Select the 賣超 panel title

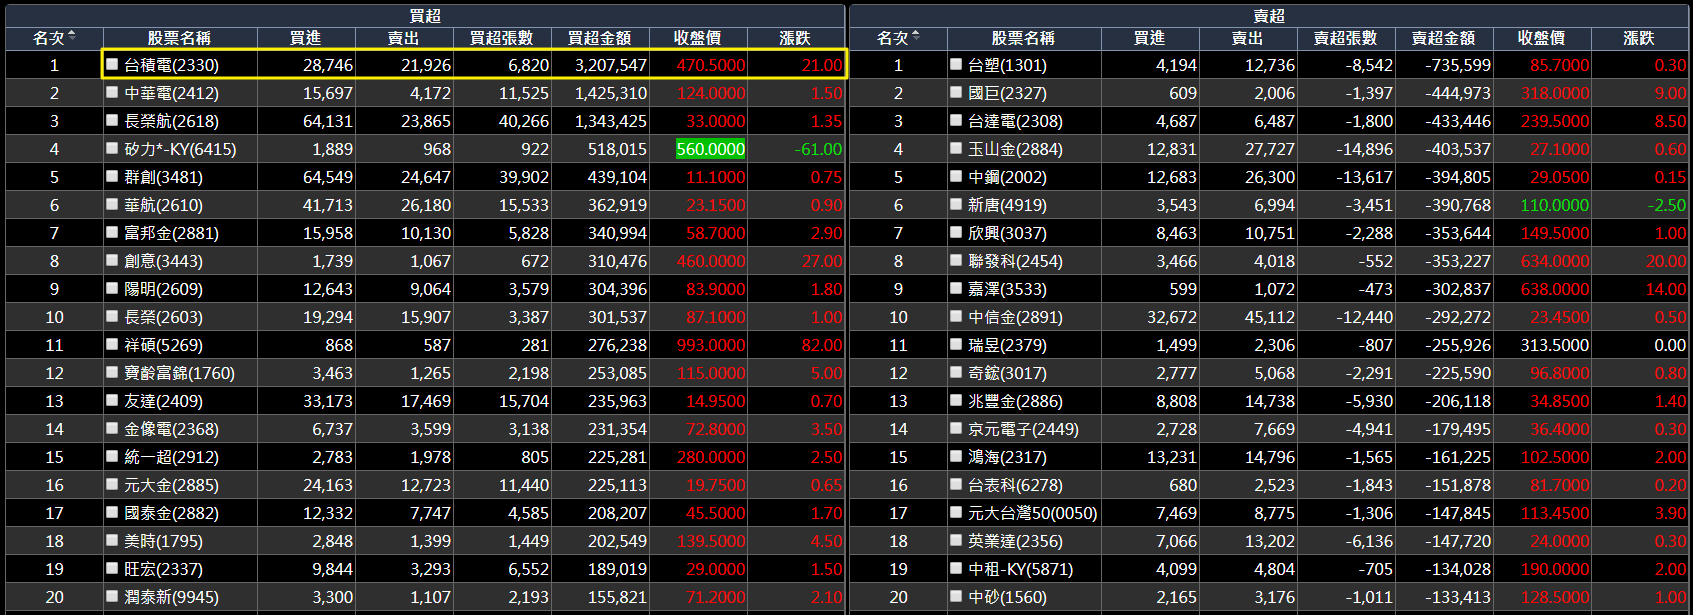tap(1269, 16)
